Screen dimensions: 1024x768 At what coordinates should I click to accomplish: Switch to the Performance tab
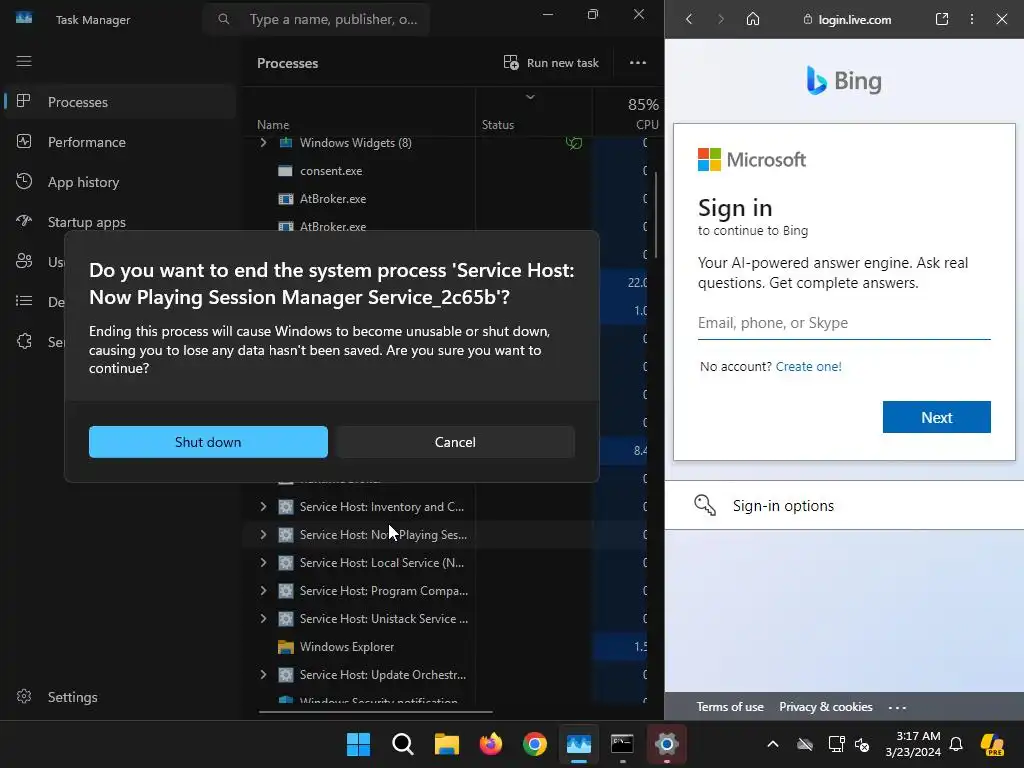tap(120, 142)
